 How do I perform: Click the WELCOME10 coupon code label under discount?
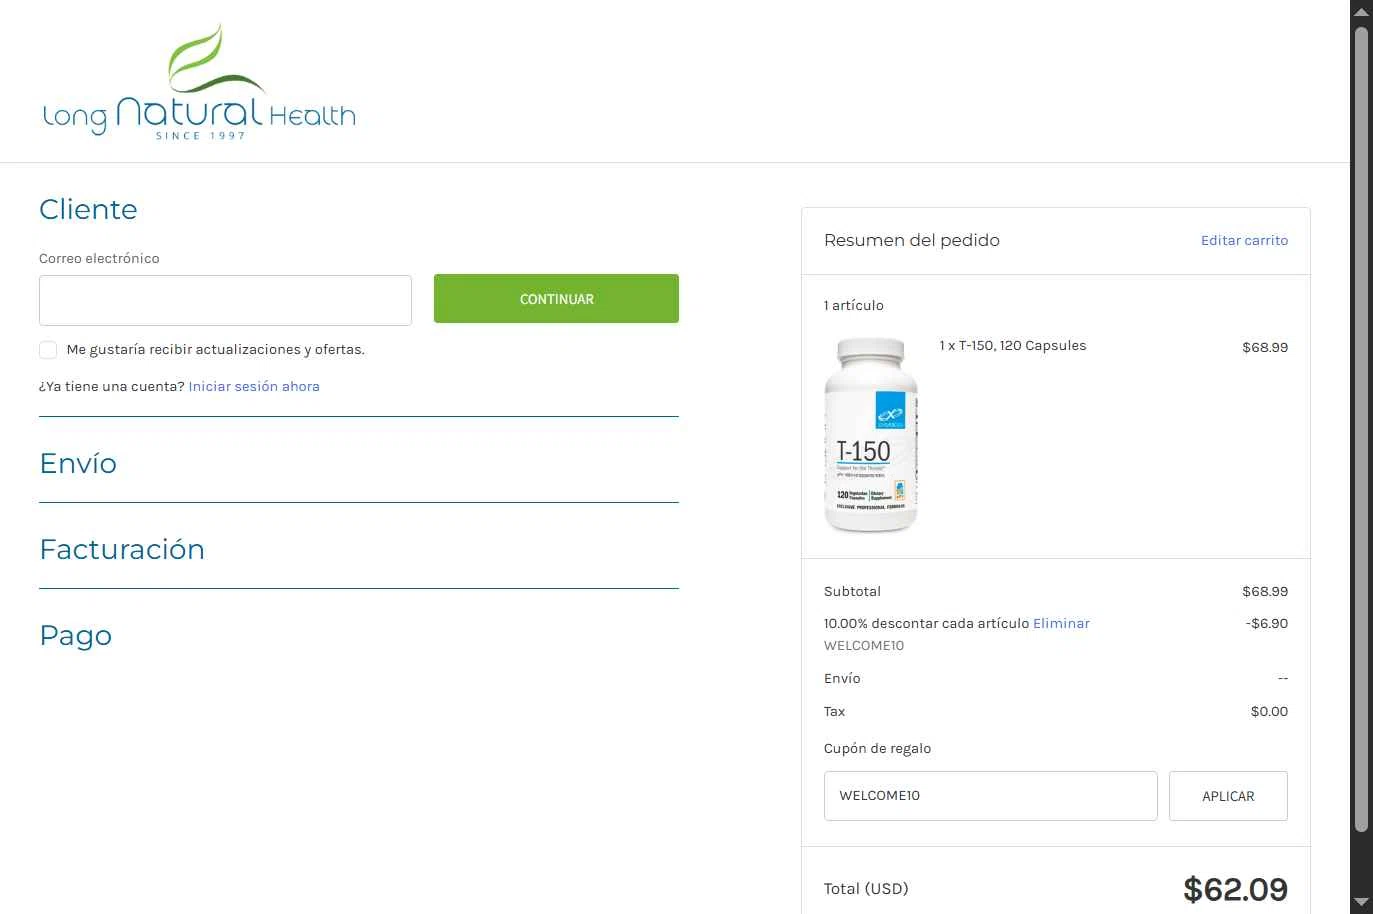click(864, 645)
